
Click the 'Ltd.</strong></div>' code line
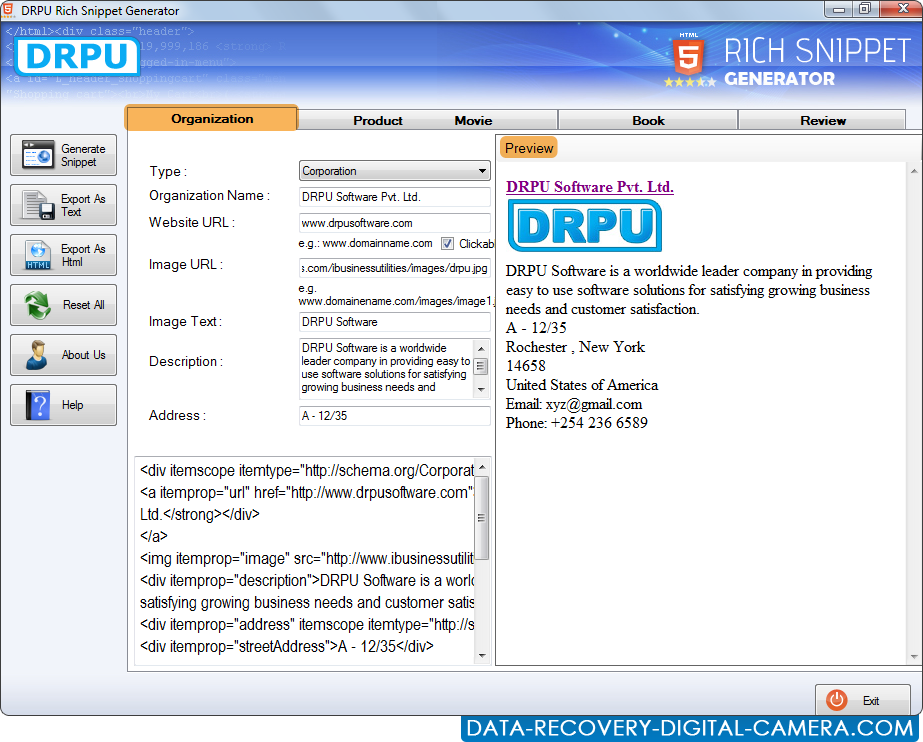pos(200,514)
